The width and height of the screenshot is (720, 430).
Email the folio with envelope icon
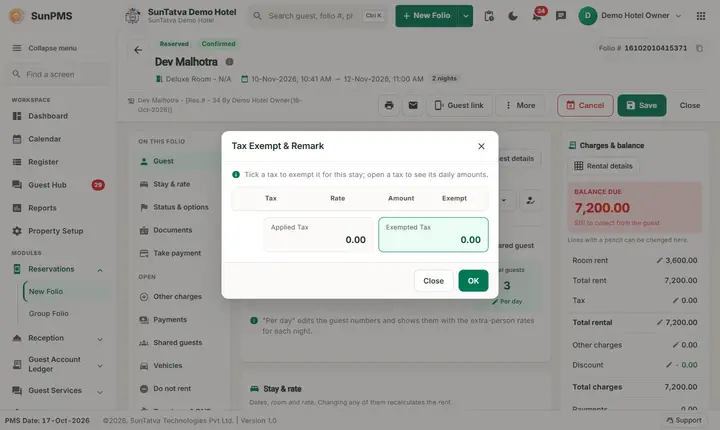(x=413, y=105)
